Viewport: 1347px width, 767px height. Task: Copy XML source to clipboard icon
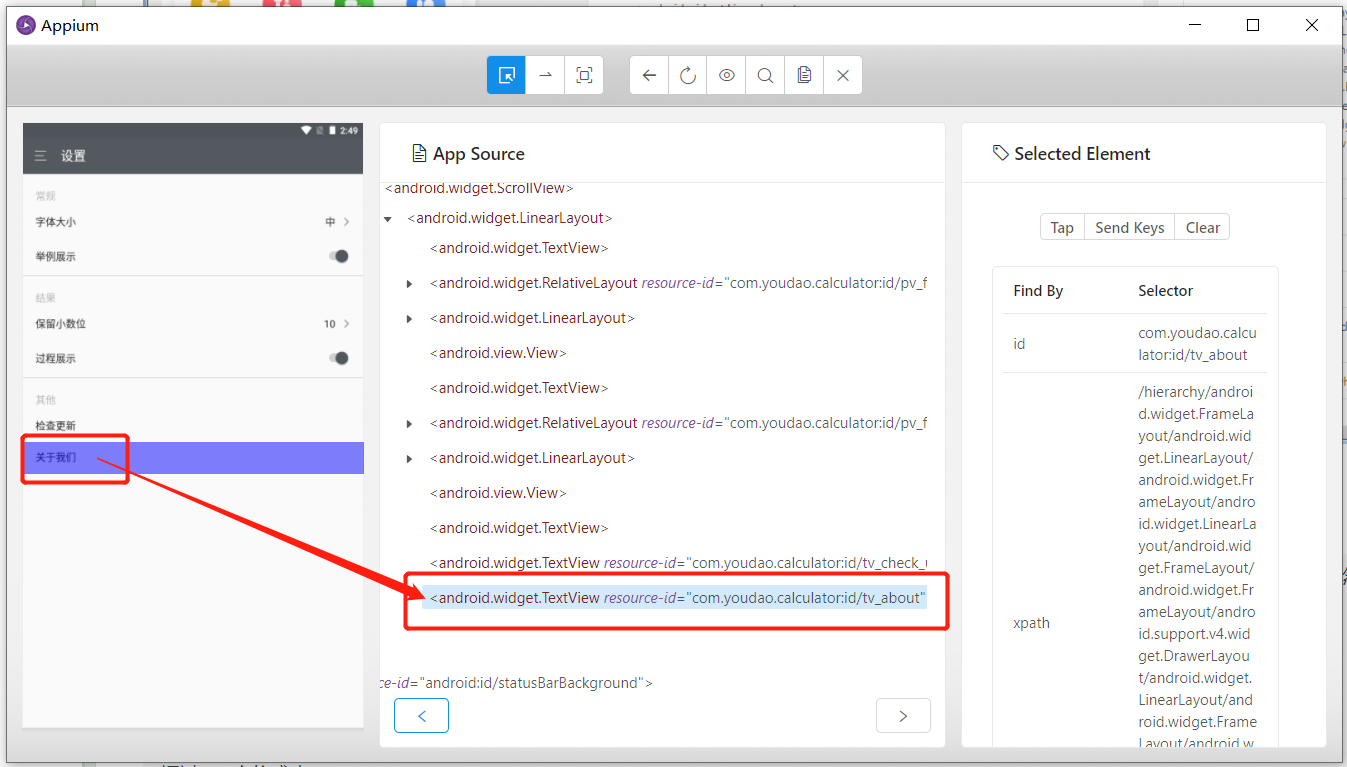click(804, 75)
